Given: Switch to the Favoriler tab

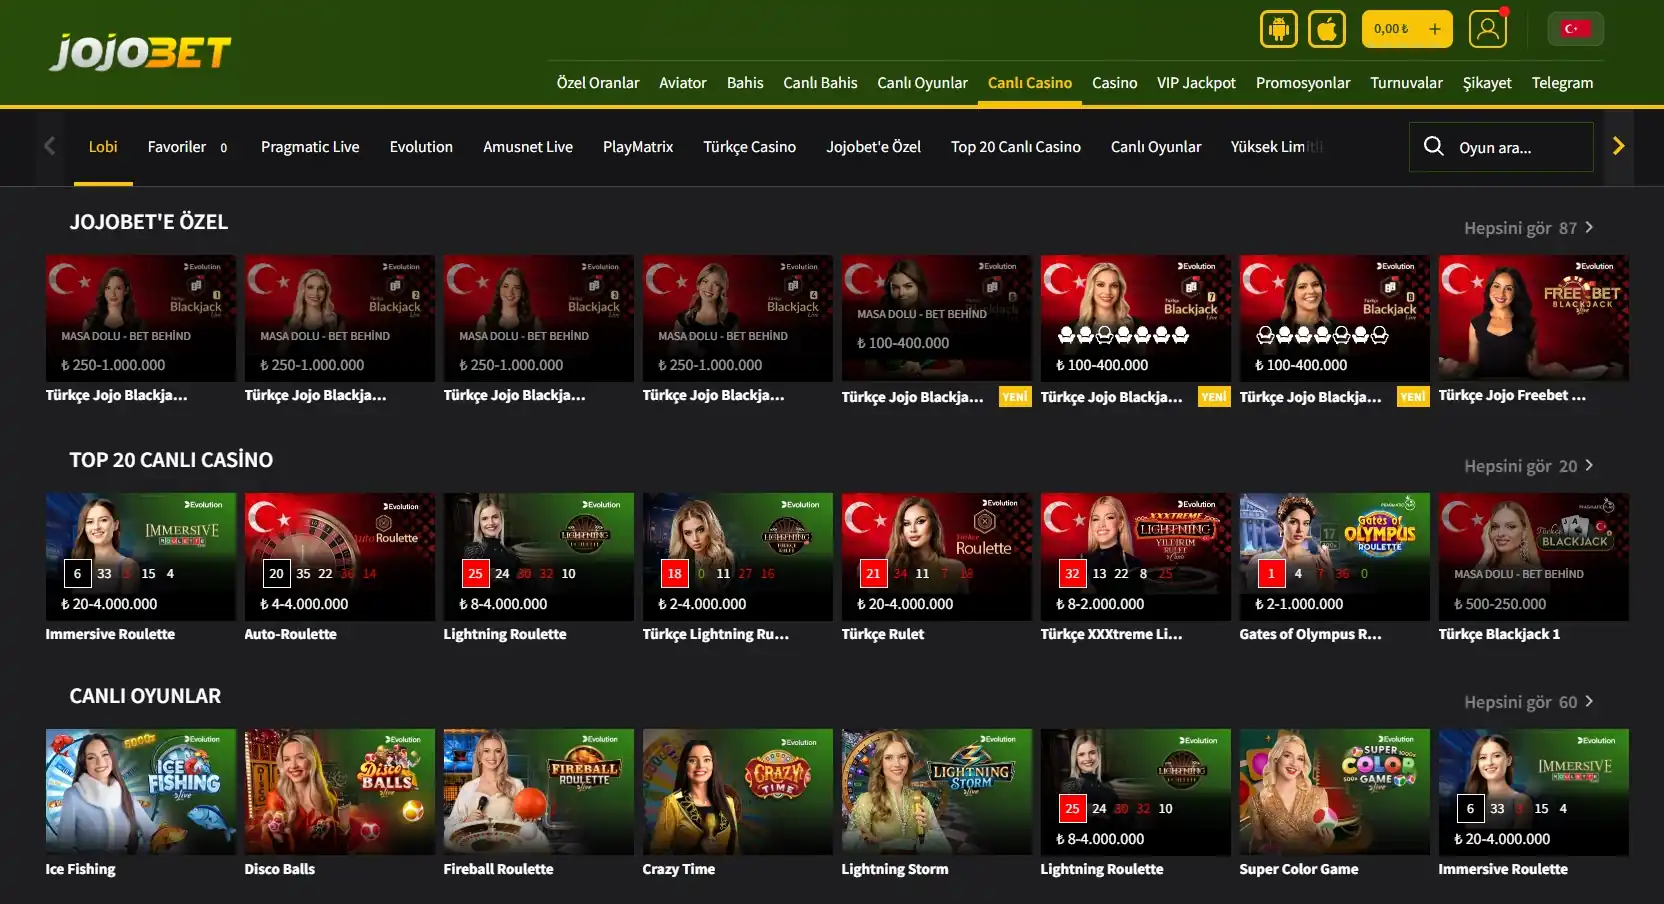Looking at the screenshot, I should tap(187, 147).
